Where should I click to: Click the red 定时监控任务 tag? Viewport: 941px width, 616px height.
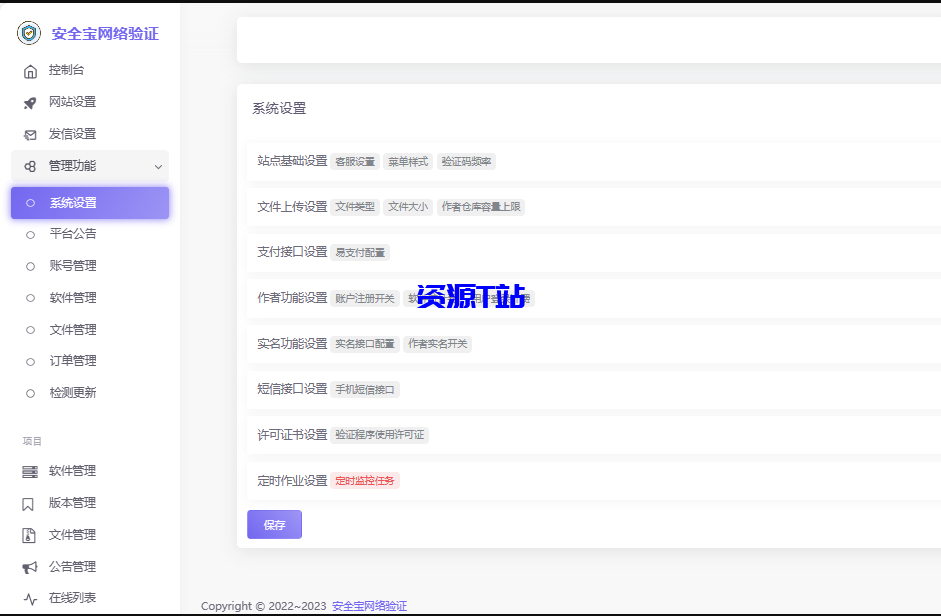coord(364,480)
